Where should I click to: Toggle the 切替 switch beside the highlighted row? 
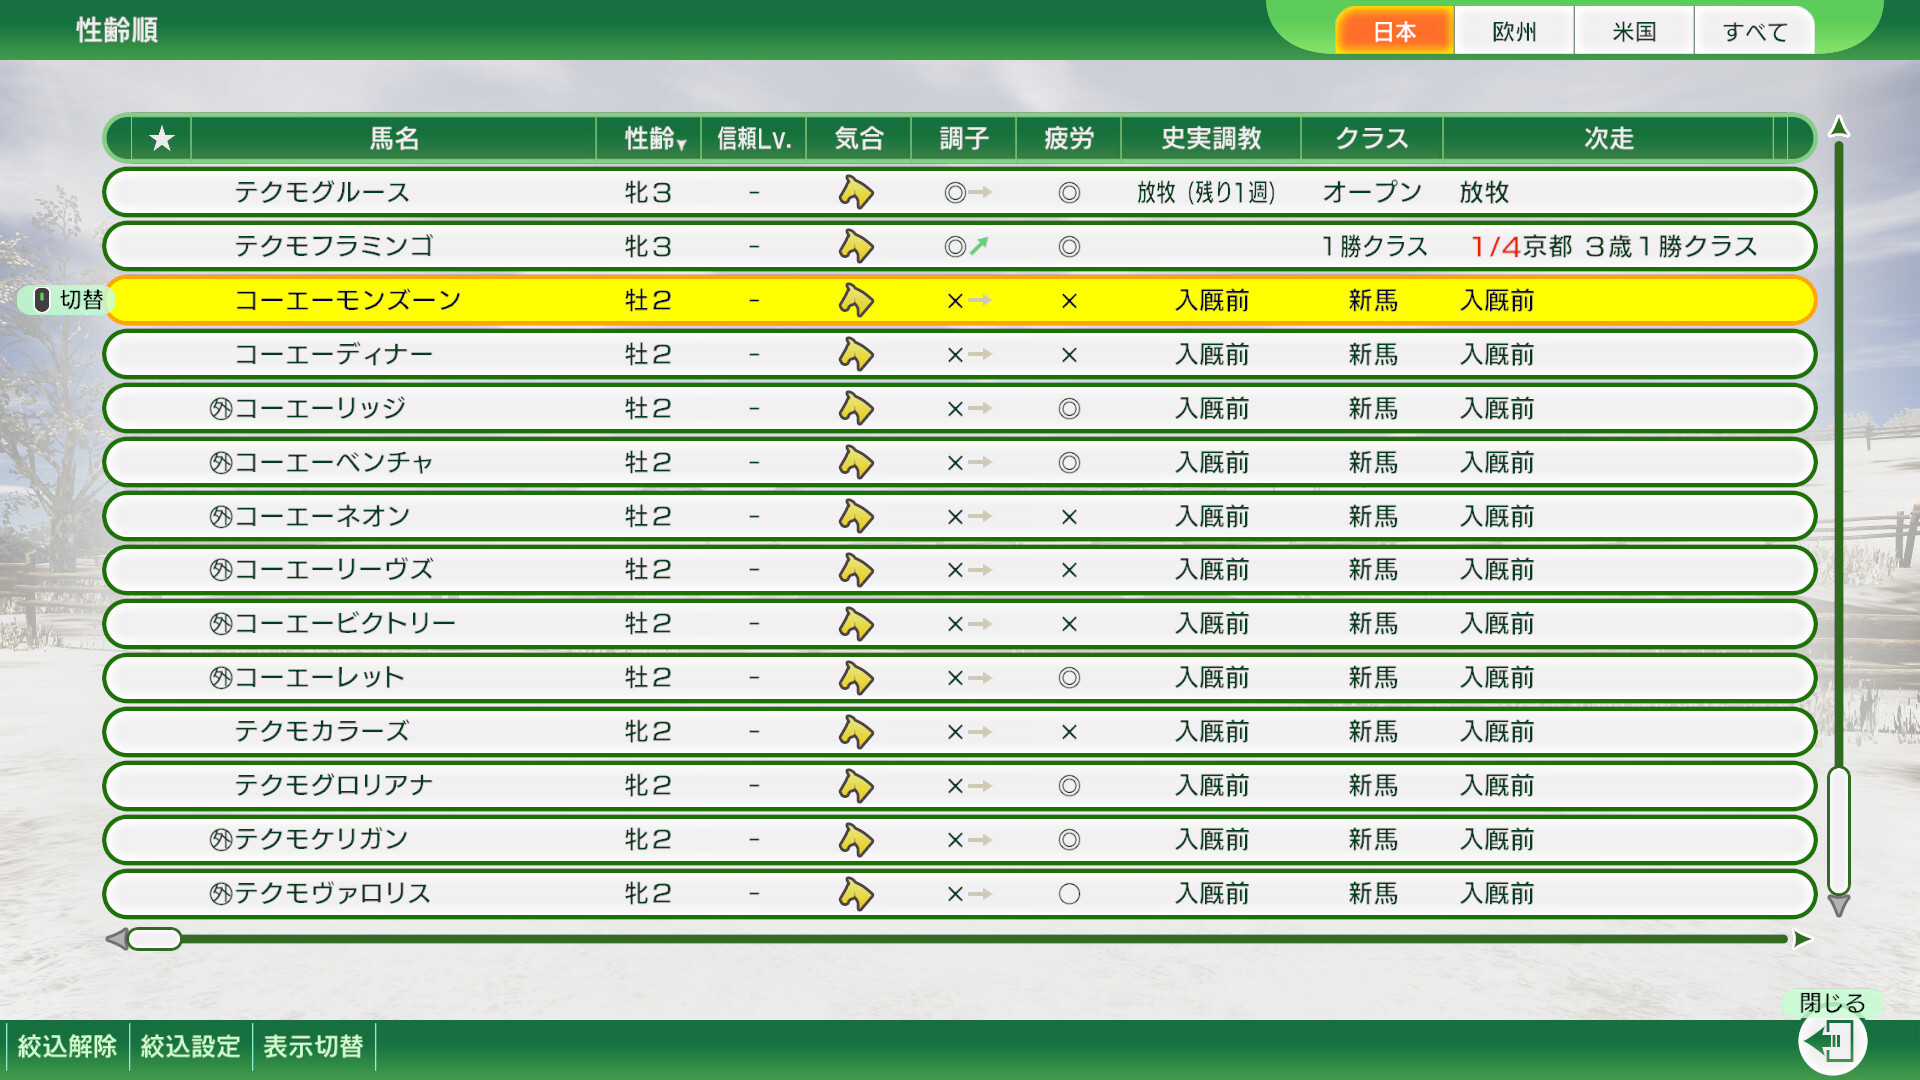point(62,299)
